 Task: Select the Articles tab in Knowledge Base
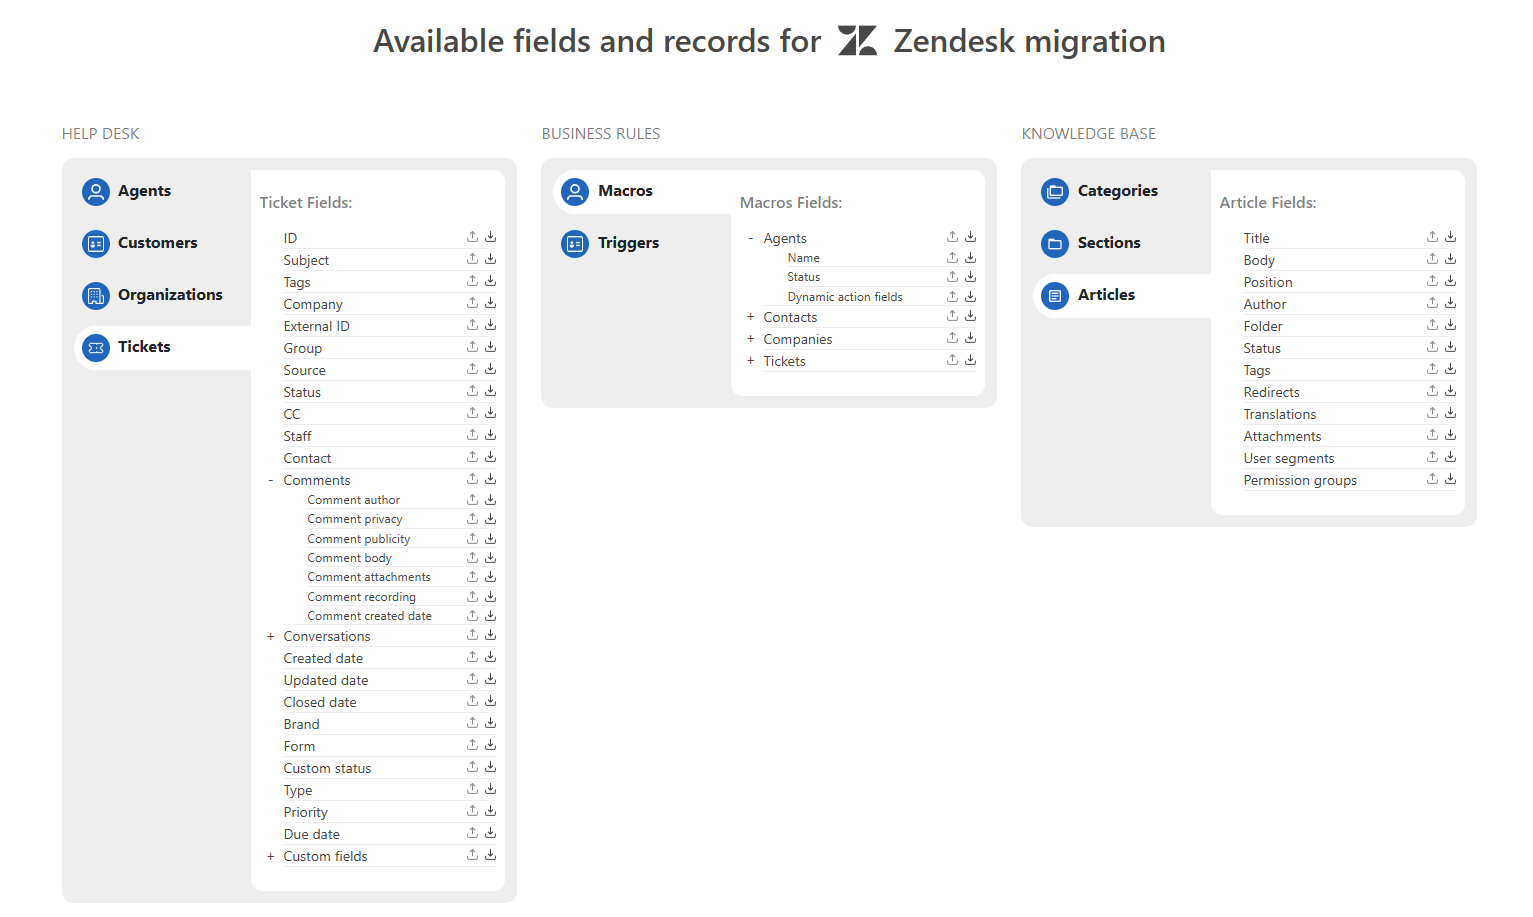click(1106, 295)
